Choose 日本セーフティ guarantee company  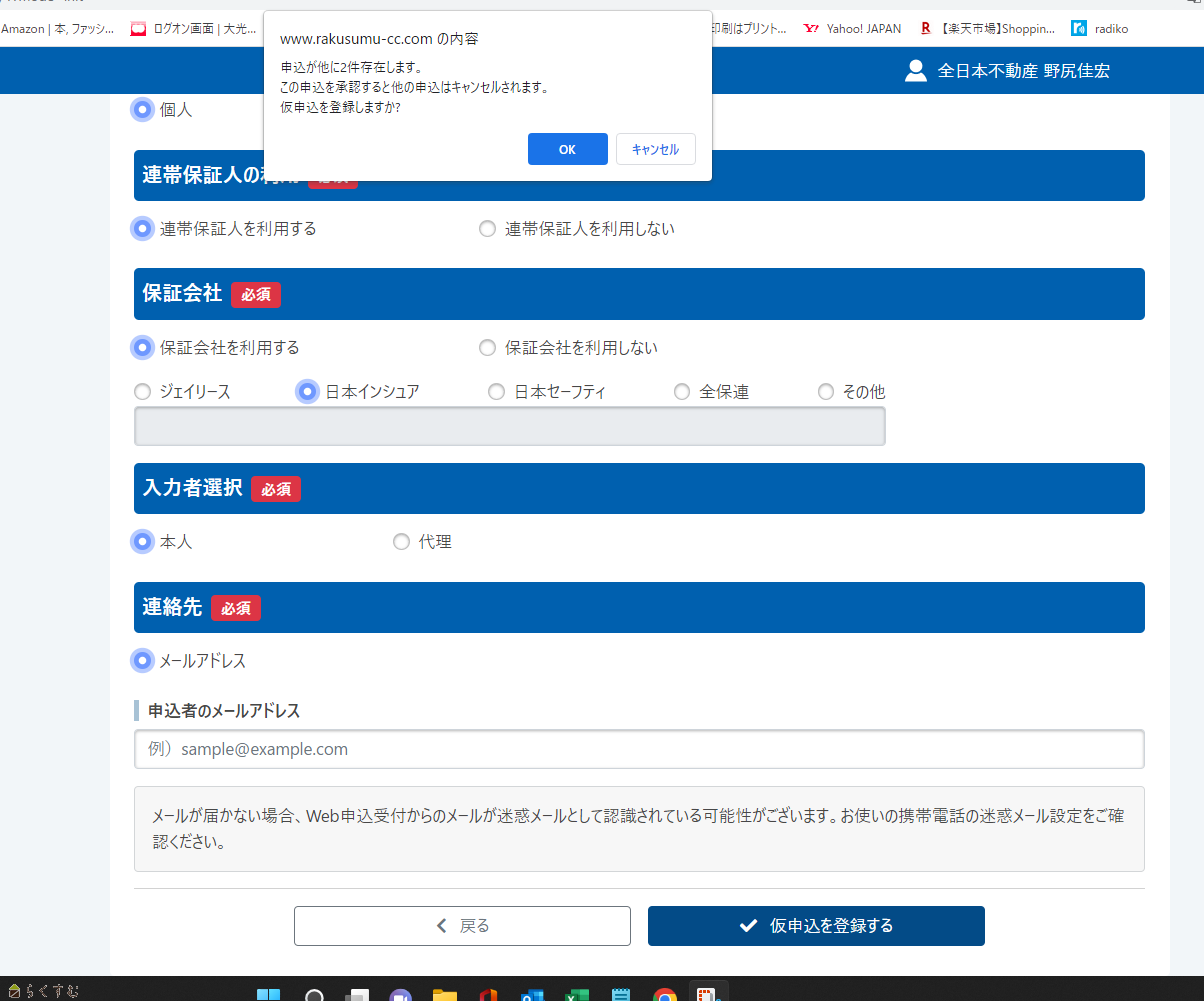pyautogui.click(x=496, y=392)
